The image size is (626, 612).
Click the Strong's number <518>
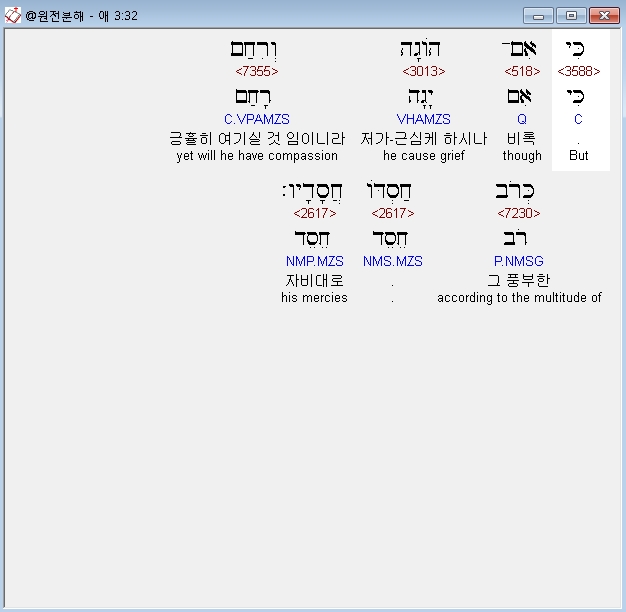[x=522, y=71]
